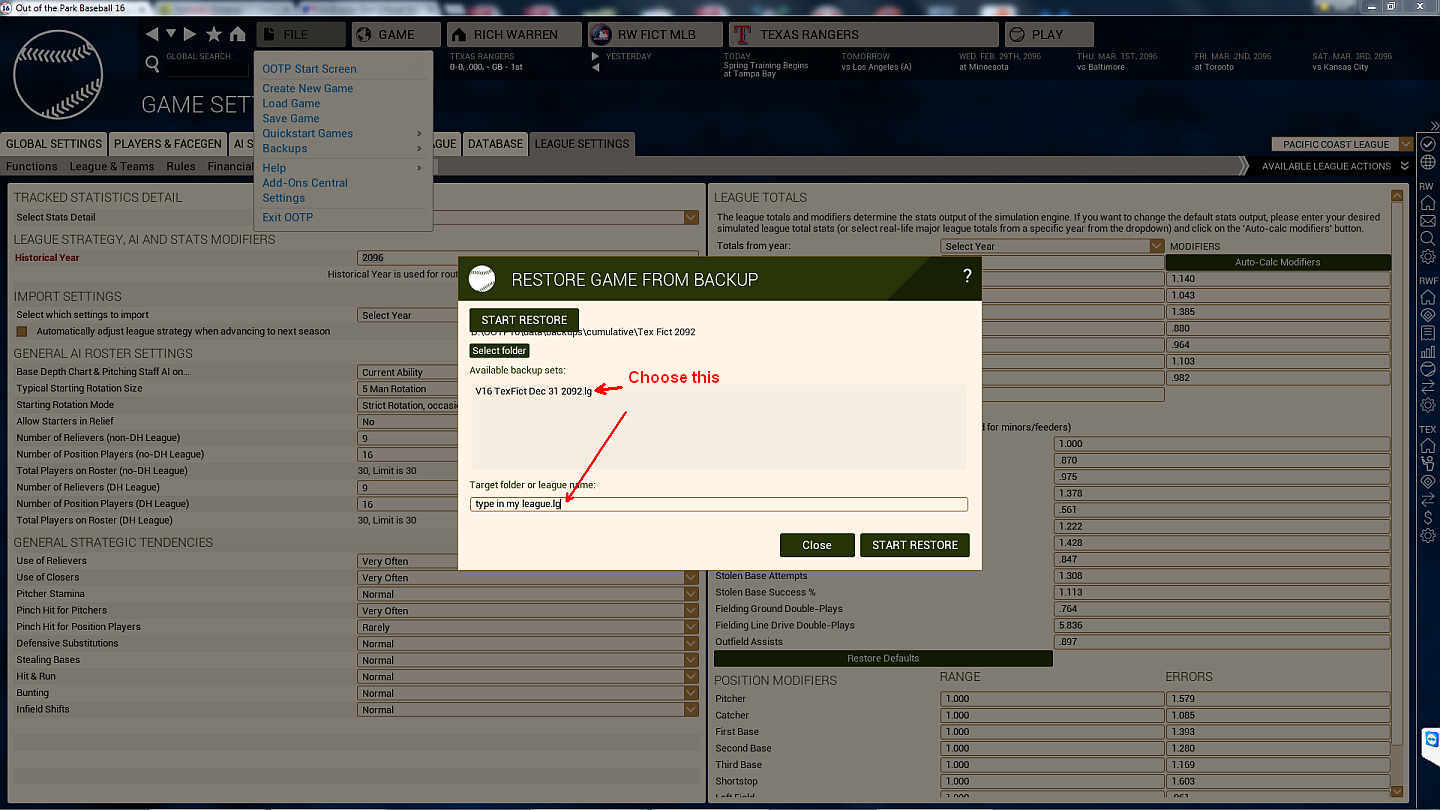Click the home icon beside the star
This screenshot has height=810, width=1440.
pyautogui.click(x=237, y=34)
